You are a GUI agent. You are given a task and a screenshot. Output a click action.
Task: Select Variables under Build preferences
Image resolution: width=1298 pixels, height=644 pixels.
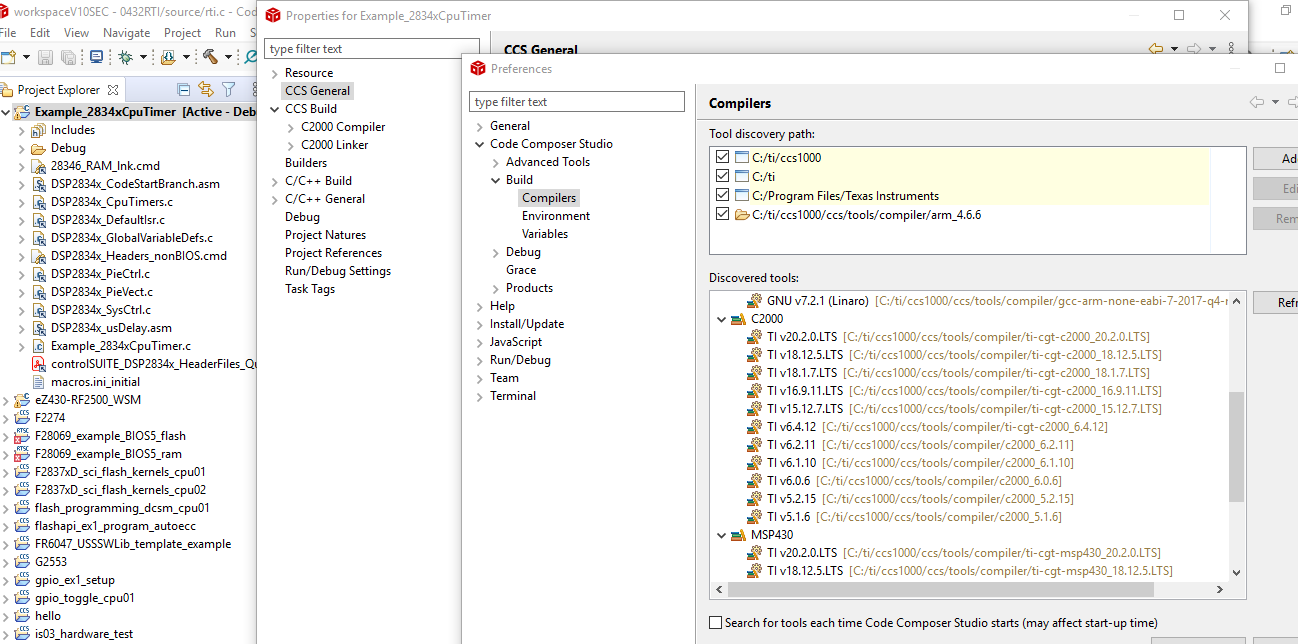coord(545,234)
